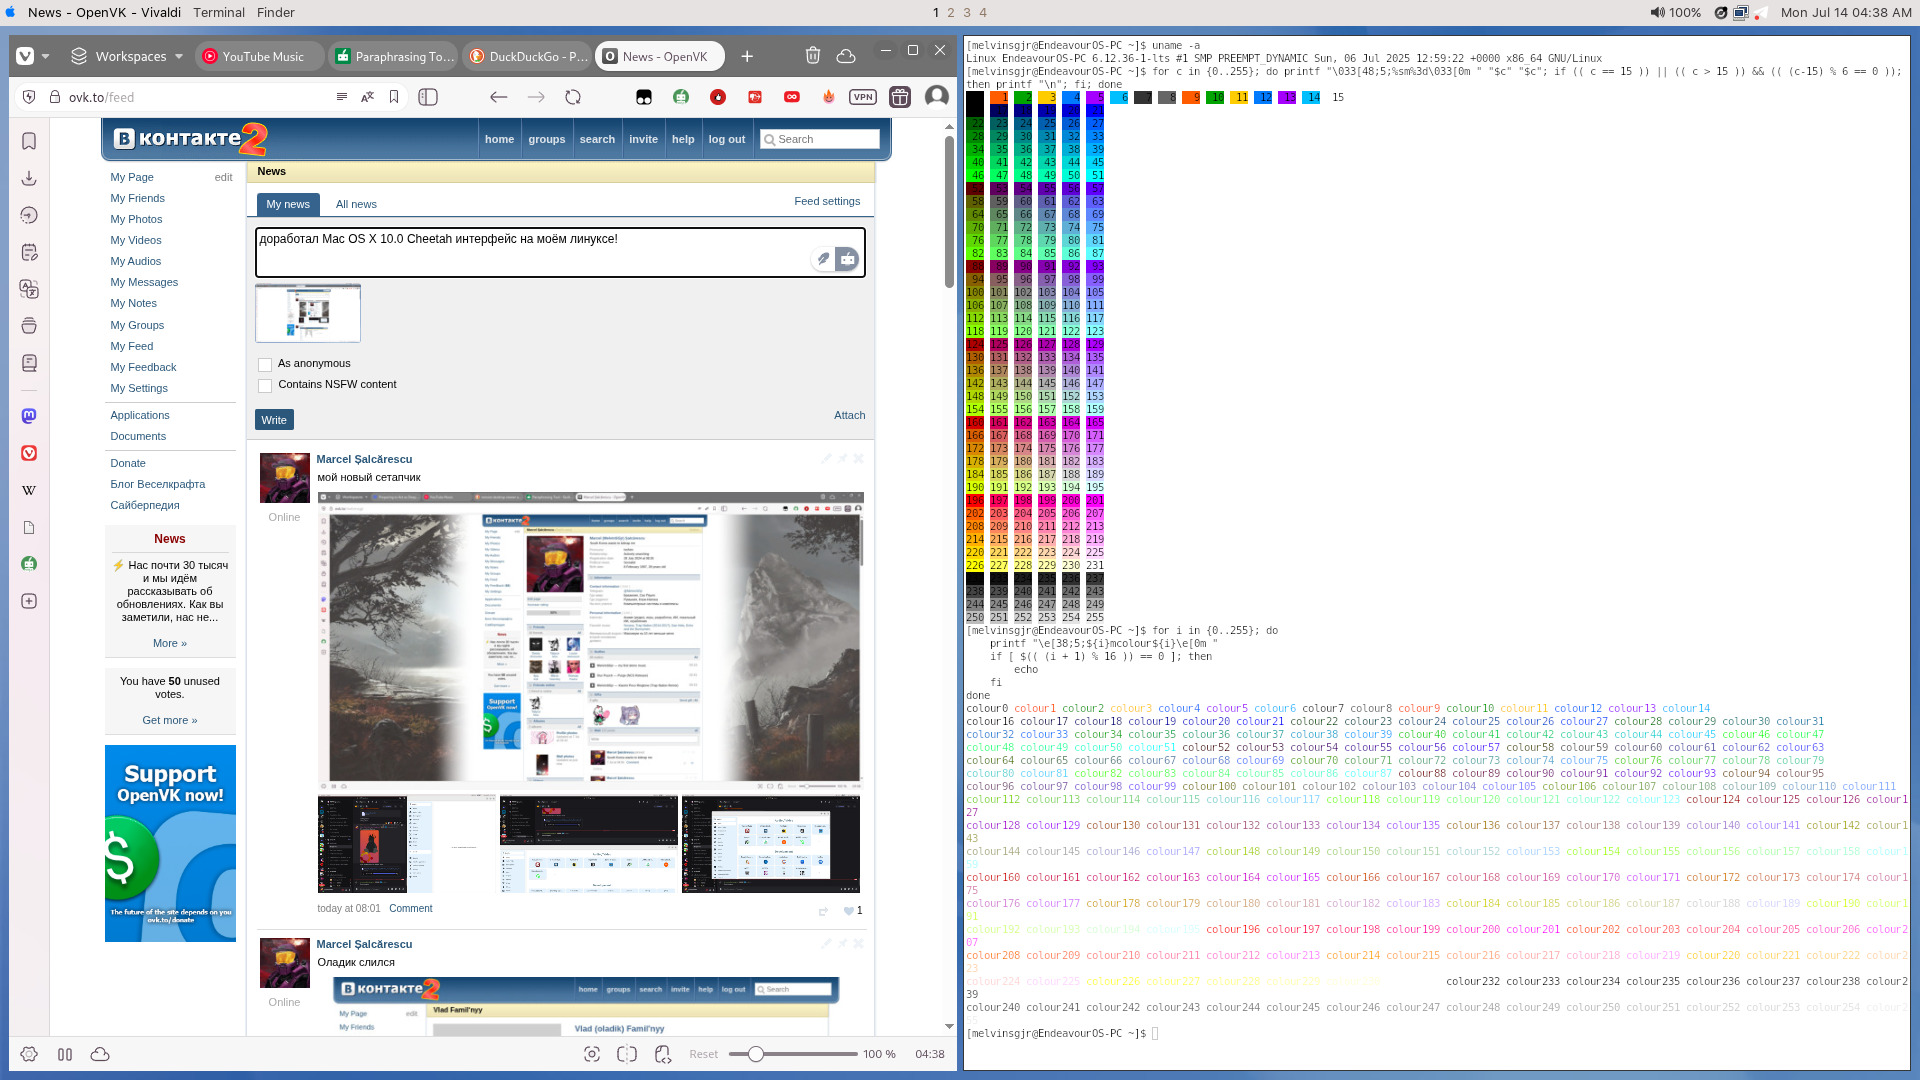Open the Mastodon web panel
Image resolution: width=1920 pixels, height=1080 pixels.
(x=29, y=416)
